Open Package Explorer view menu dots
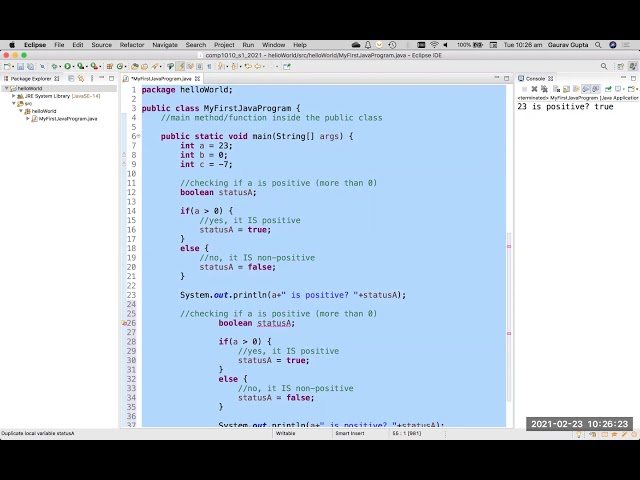 [92, 78]
